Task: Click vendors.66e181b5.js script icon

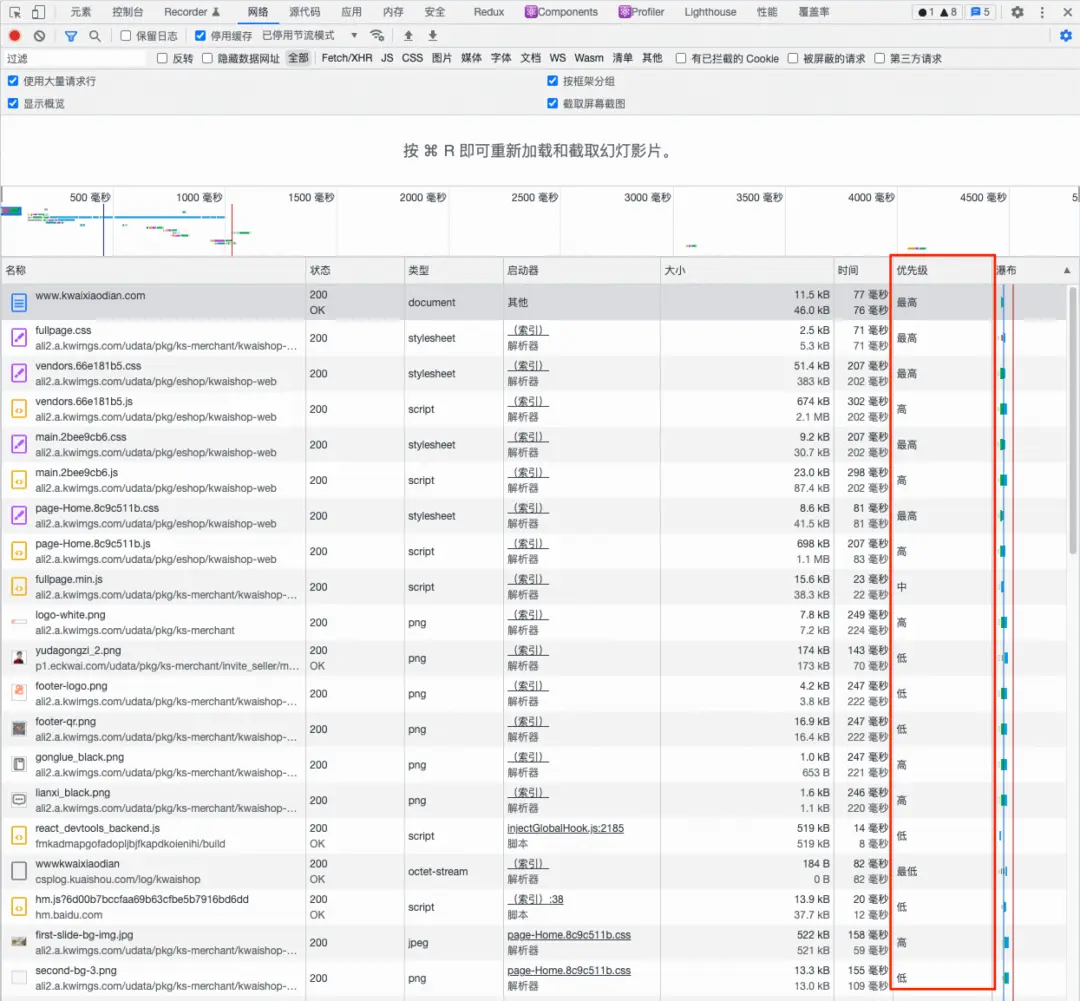Action: point(19,409)
